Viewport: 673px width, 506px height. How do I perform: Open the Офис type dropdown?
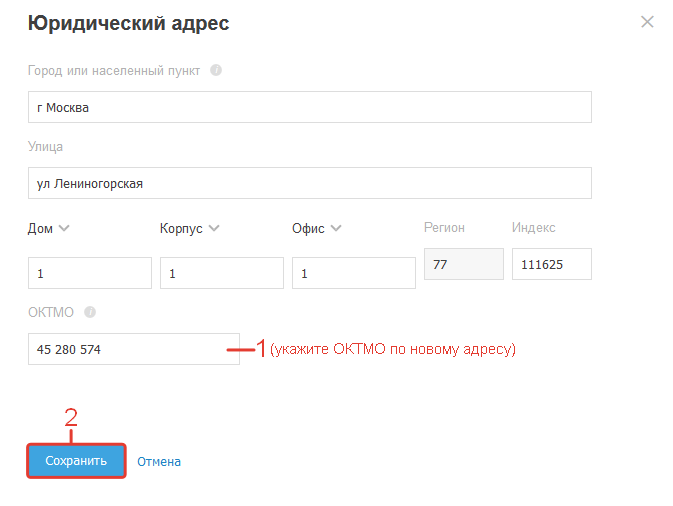pyautogui.click(x=317, y=228)
